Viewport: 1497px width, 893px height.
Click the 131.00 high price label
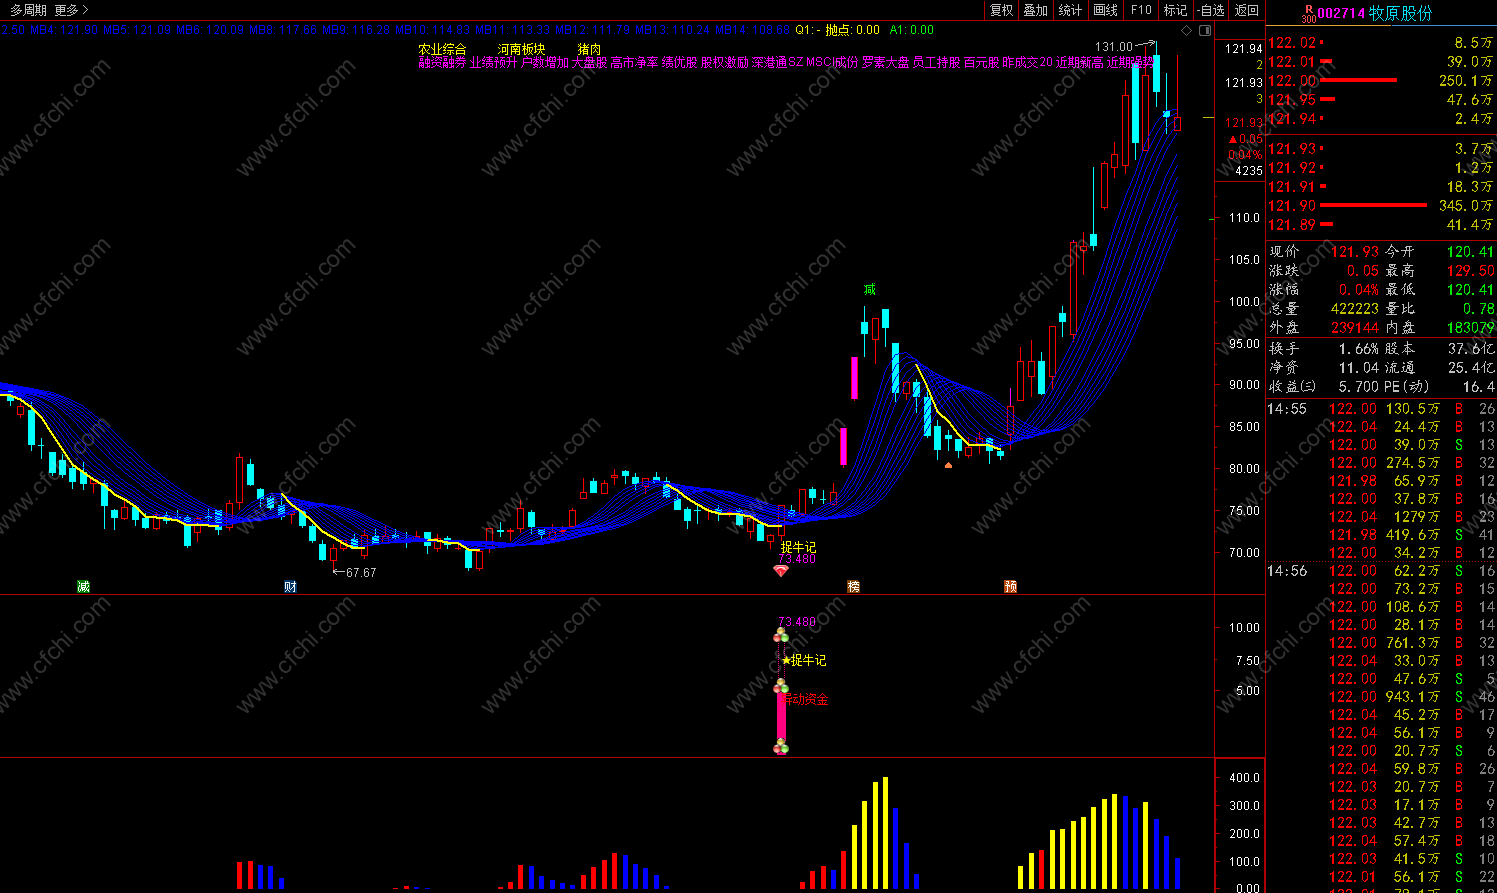[1113, 47]
